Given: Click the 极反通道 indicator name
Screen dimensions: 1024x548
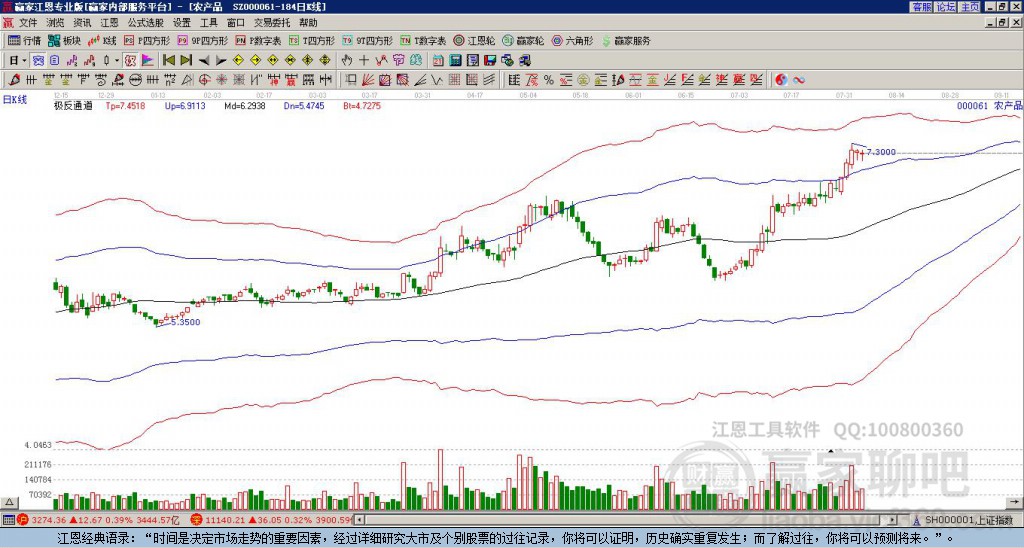Looking at the screenshot, I should 73,105.
